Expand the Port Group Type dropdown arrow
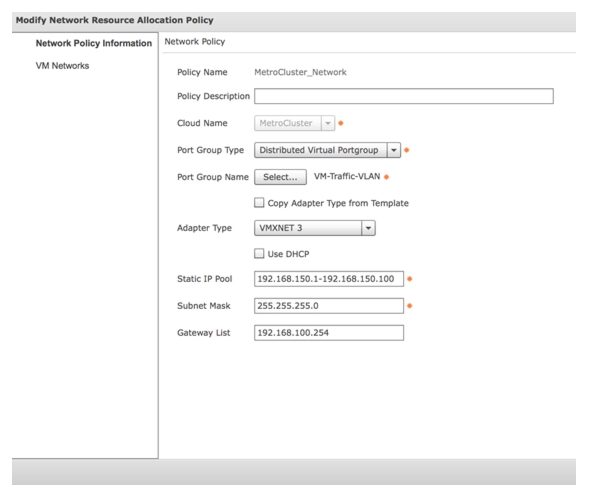 pos(394,150)
